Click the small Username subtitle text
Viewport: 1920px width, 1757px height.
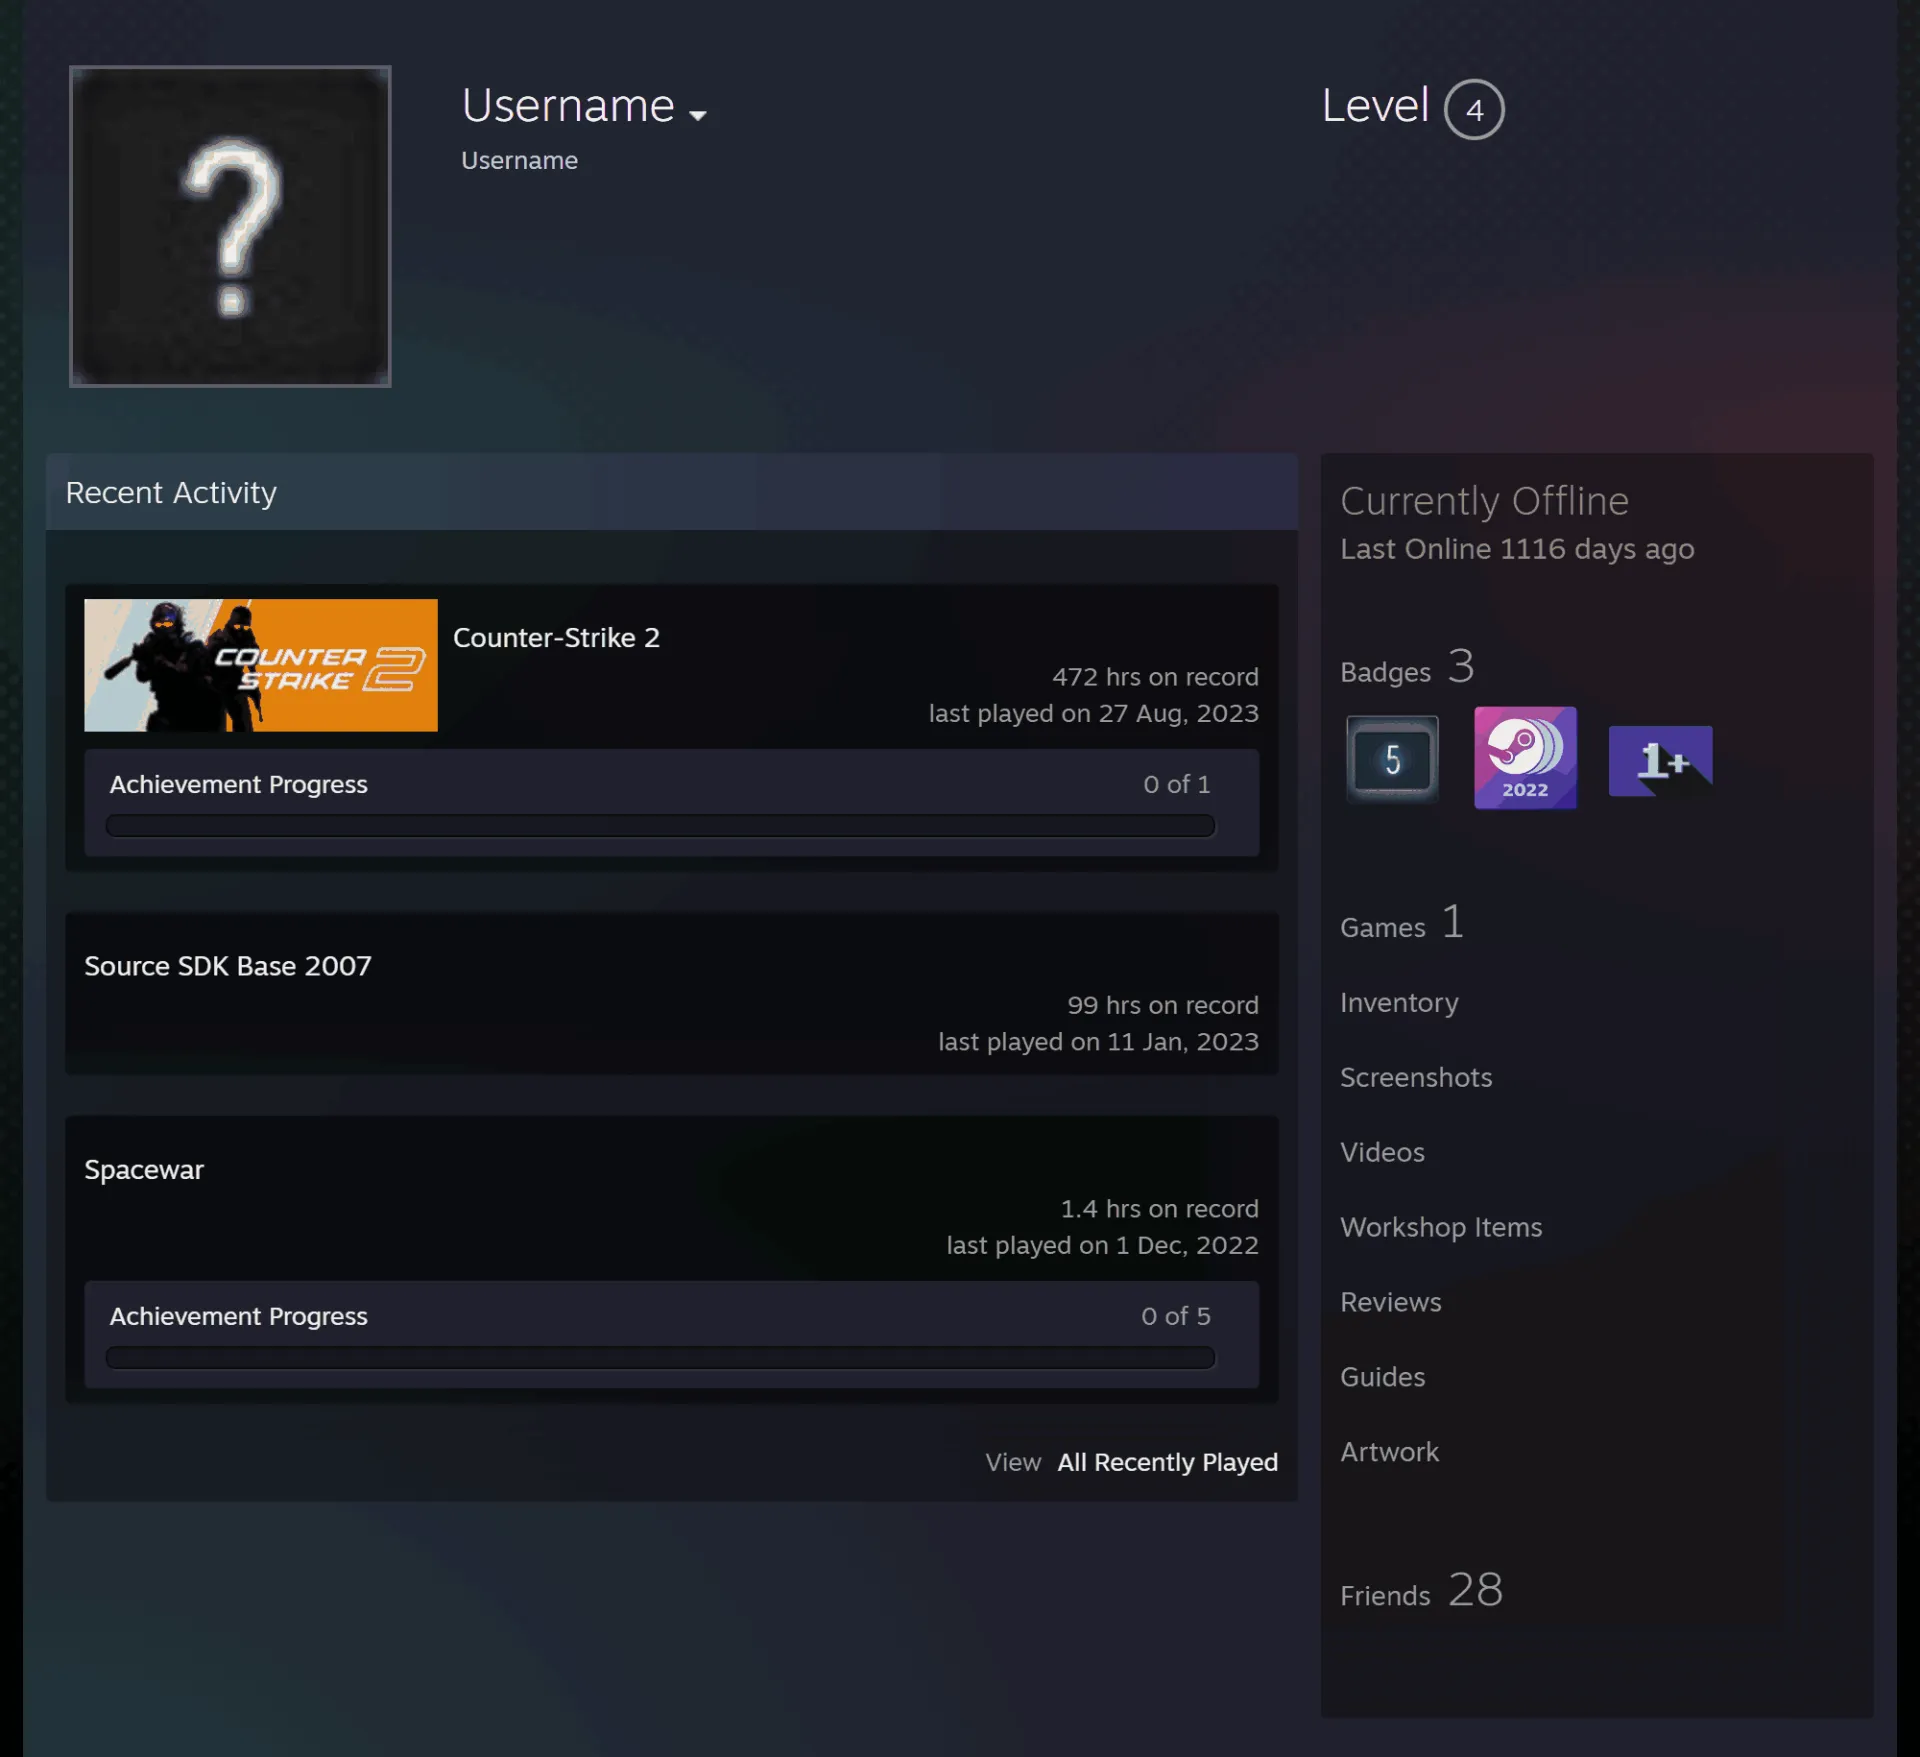coord(519,160)
